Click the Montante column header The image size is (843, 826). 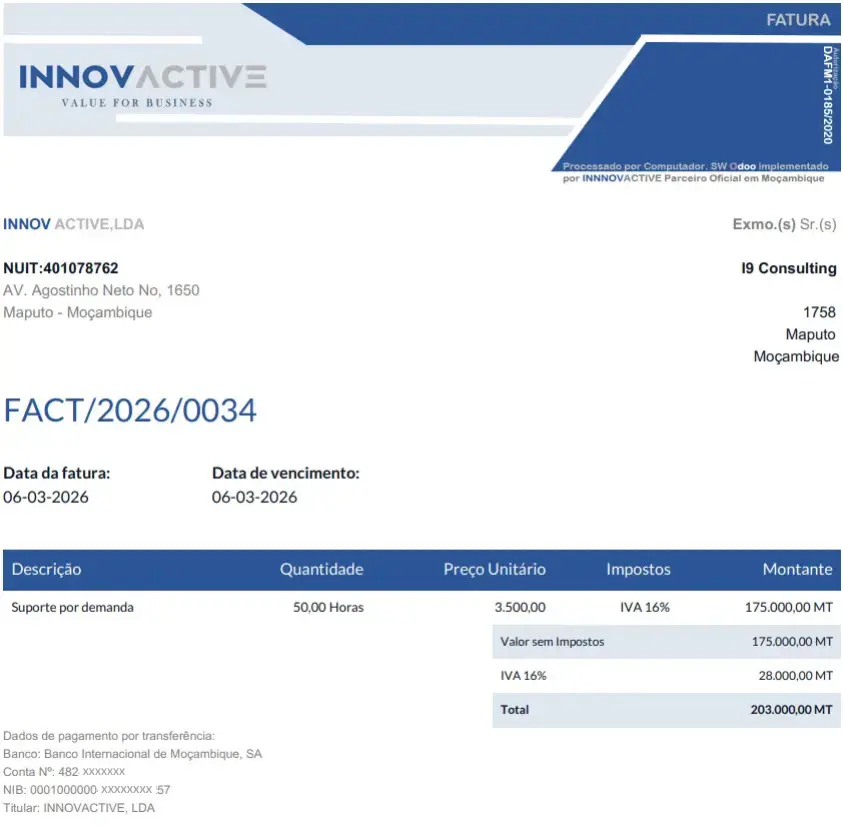796,569
